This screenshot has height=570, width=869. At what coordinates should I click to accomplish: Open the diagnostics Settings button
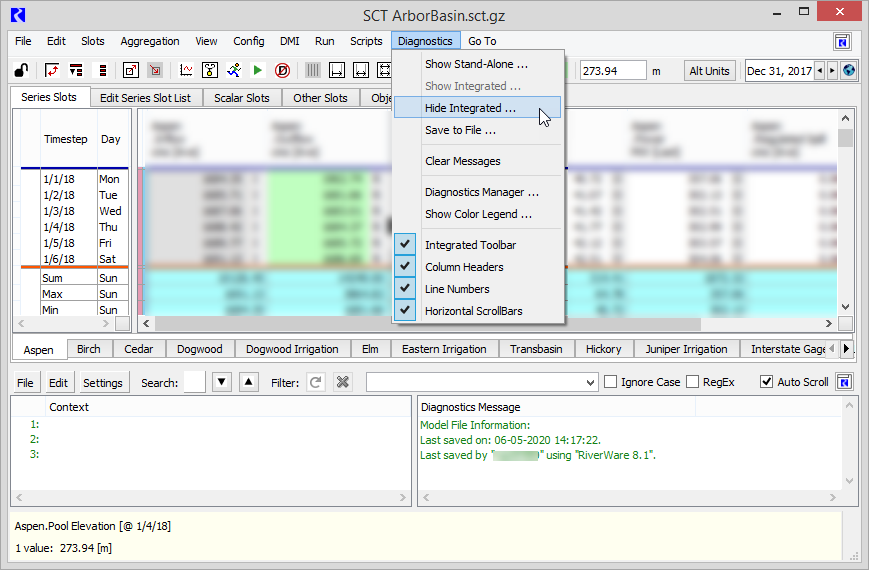pyautogui.click(x=102, y=382)
